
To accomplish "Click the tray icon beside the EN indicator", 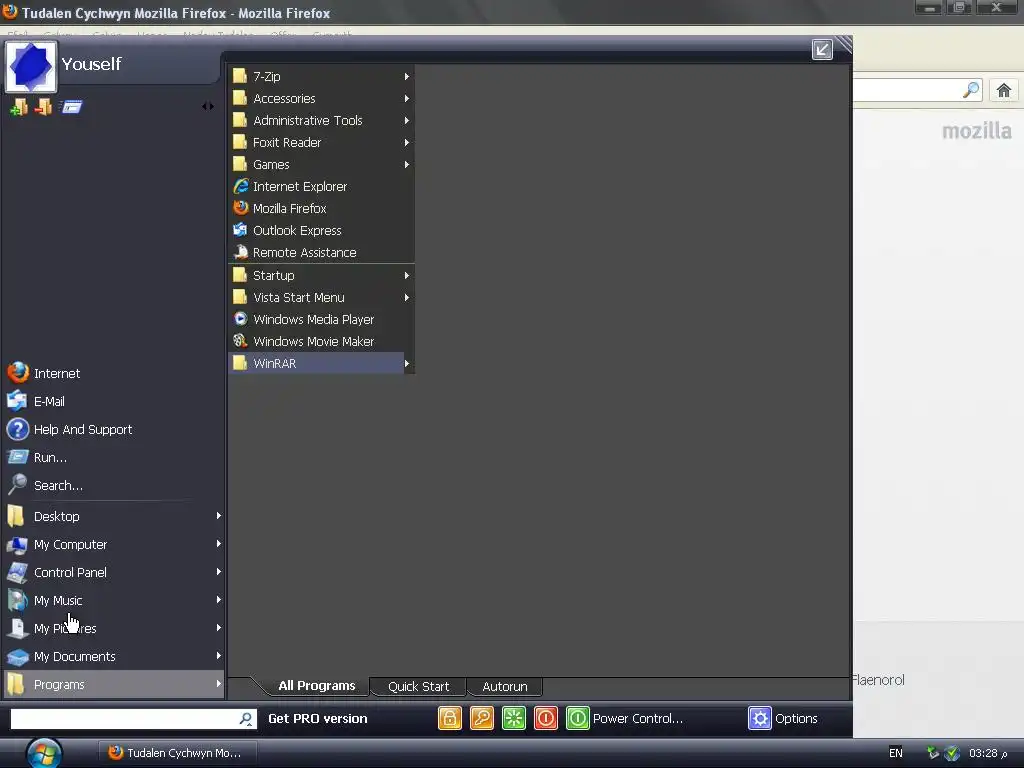I will tap(933, 753).
